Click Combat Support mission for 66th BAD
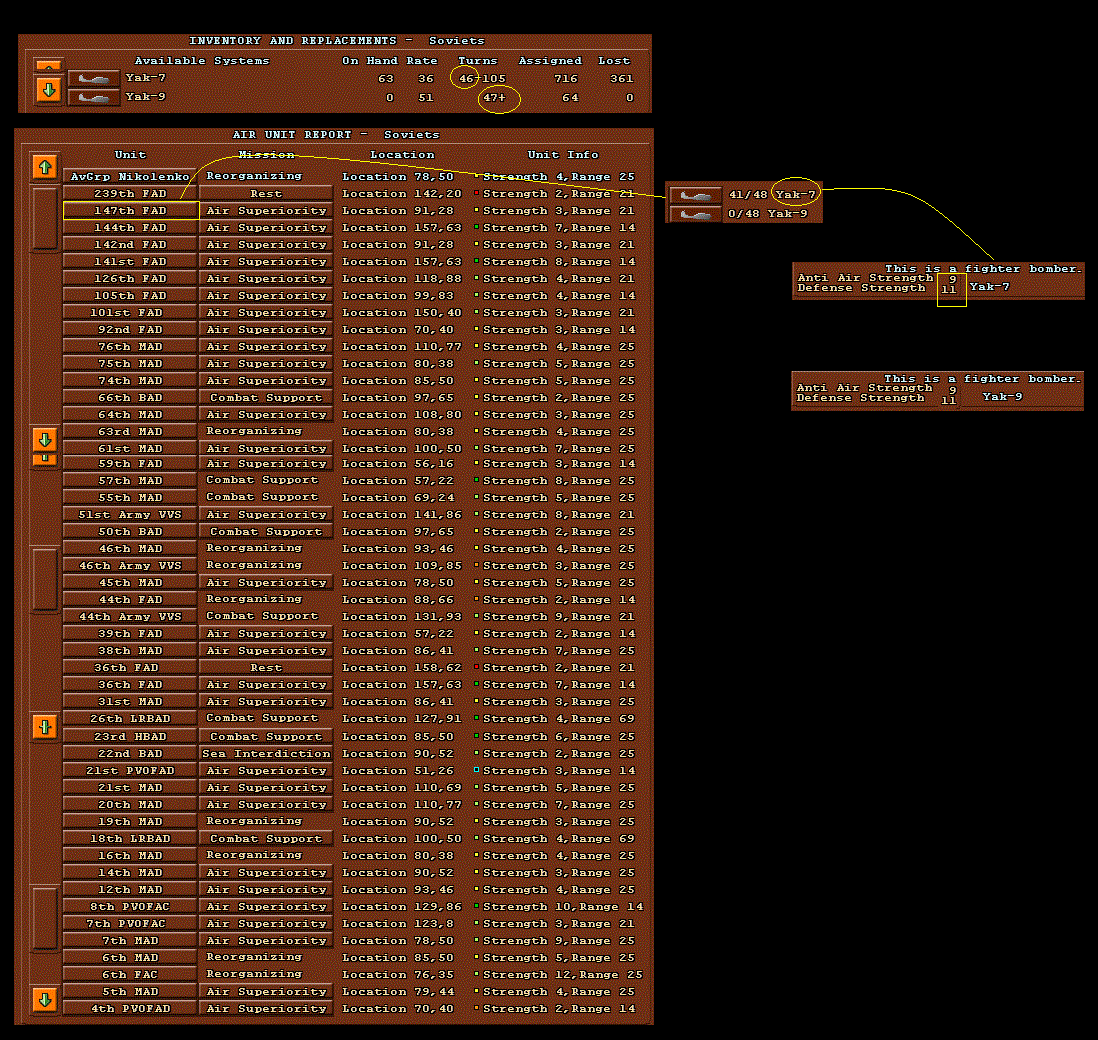1098x1040 pixels. [265, 397]
